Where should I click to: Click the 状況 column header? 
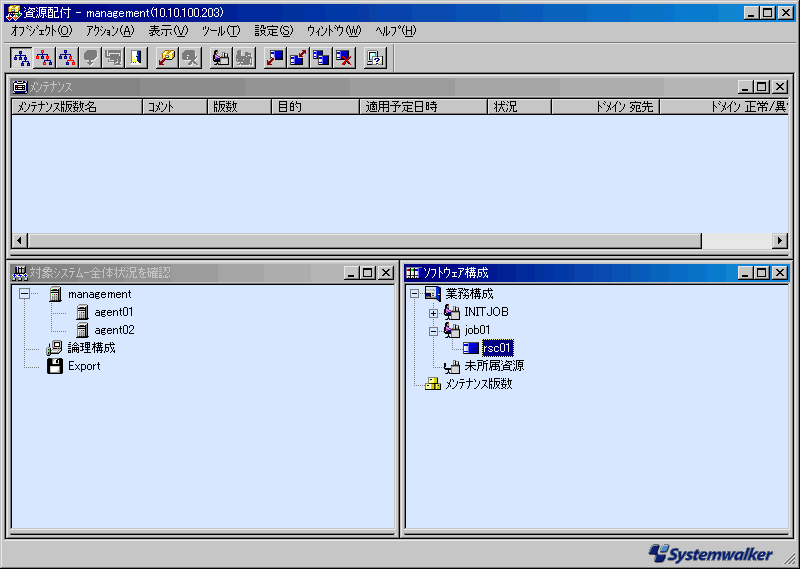click(519, 107)
